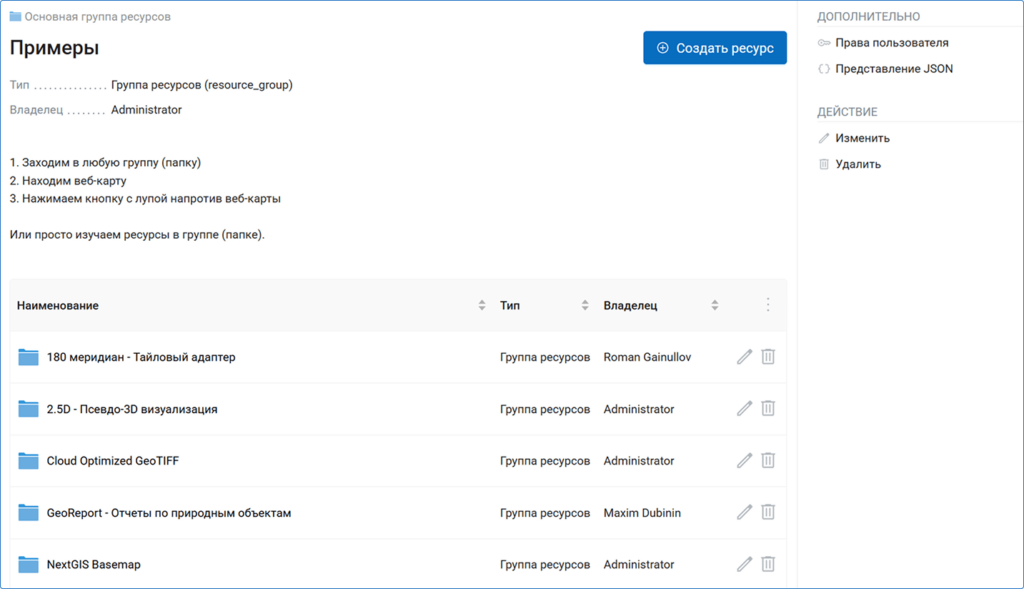Click the Владелец column header

630,306
